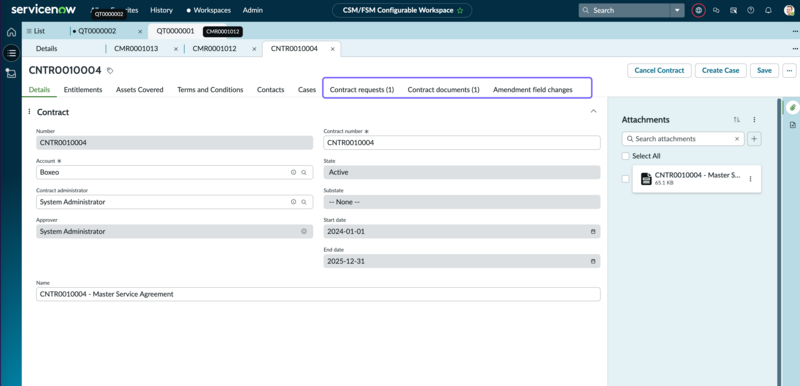This screenshot has height=386, width=800.
Task: Click the tag icon next to CNTR0010004 title
Action: click(110, 70)
